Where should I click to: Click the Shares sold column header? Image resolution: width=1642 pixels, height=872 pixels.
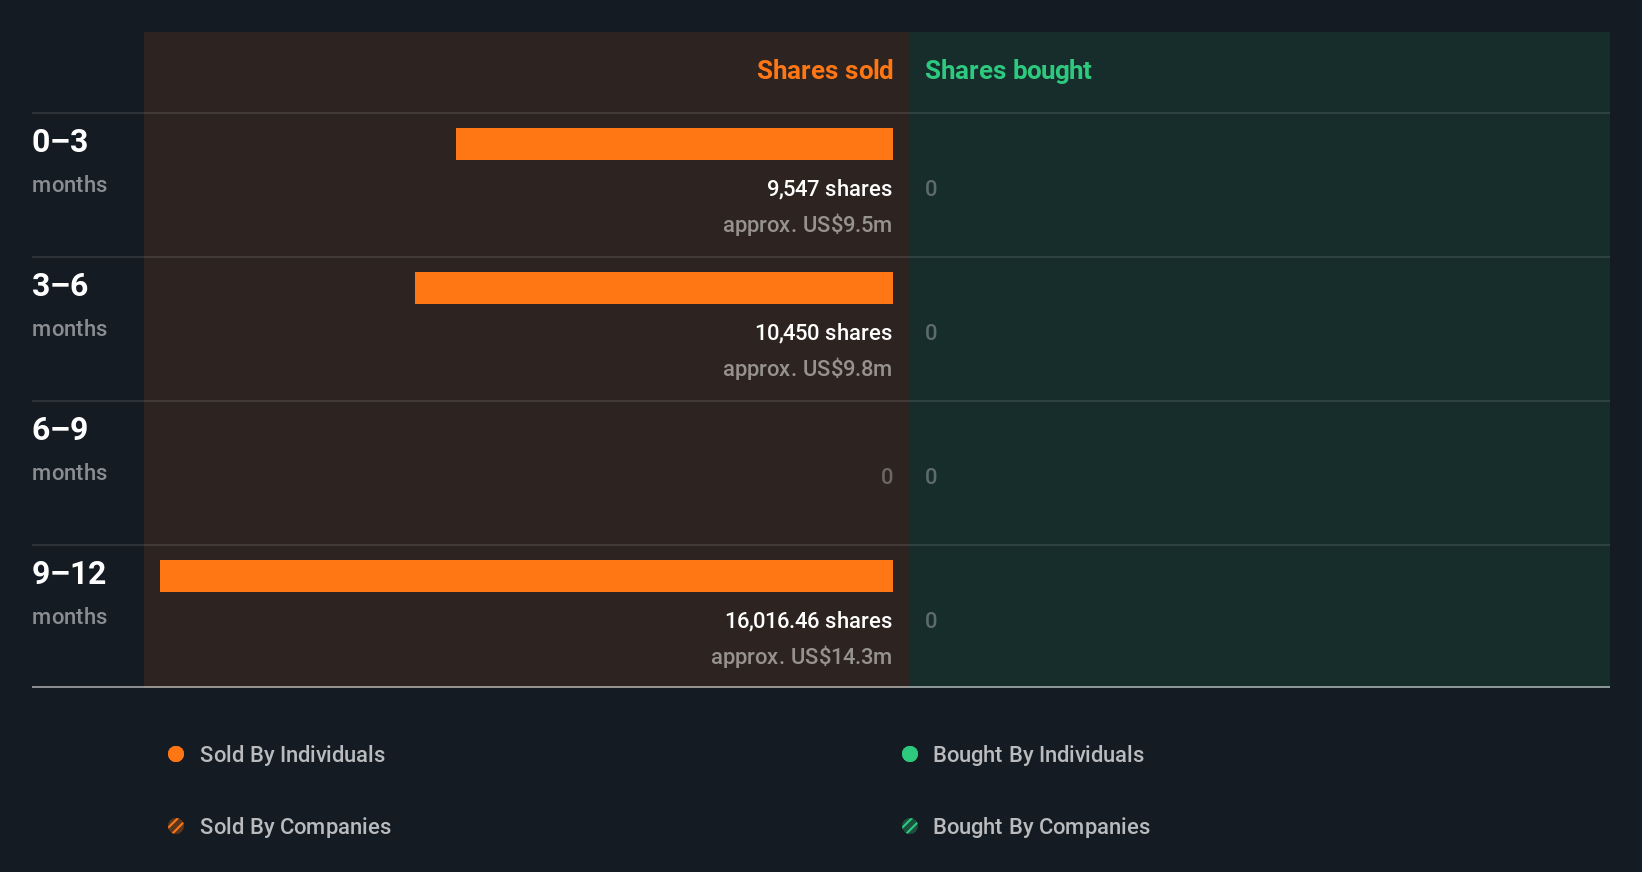click(825, 70)
